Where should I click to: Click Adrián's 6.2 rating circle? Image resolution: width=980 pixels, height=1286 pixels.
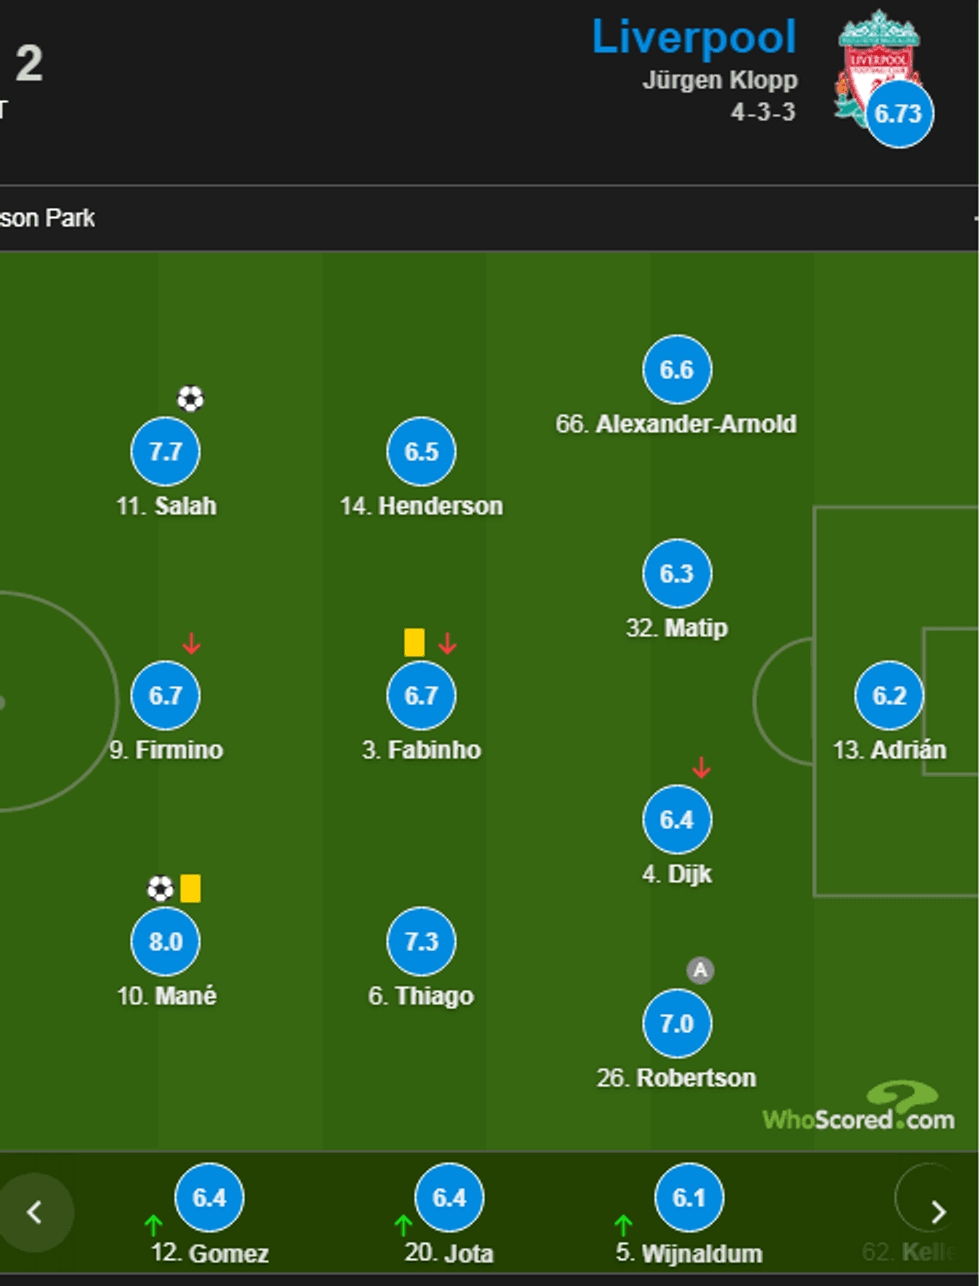point(889,696)
